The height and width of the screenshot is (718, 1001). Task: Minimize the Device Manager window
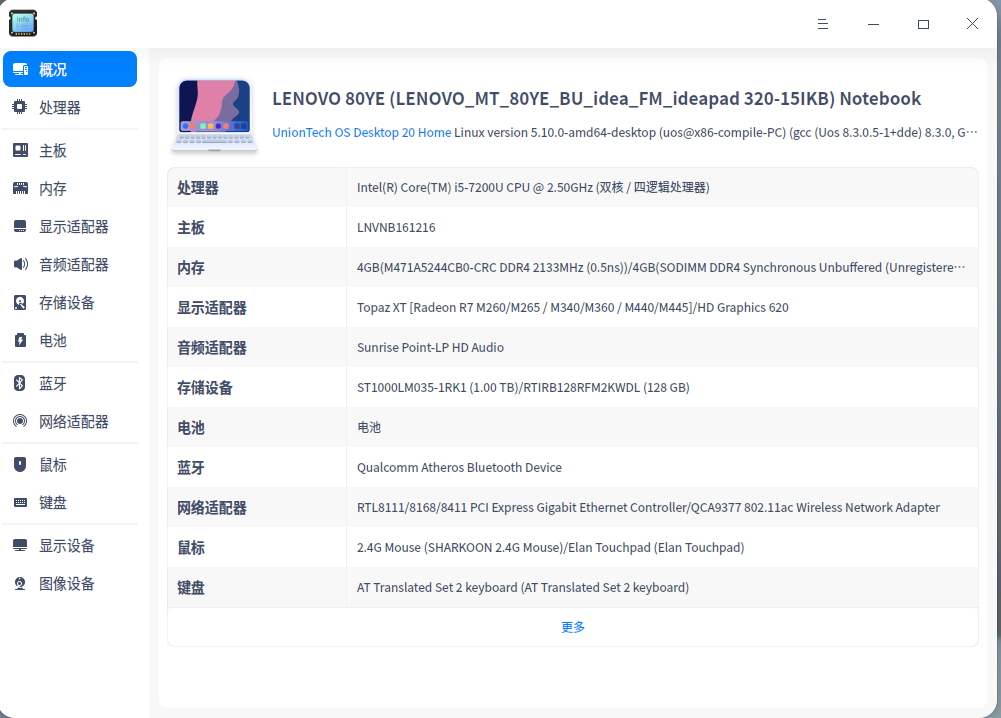[x=873, y=24]
